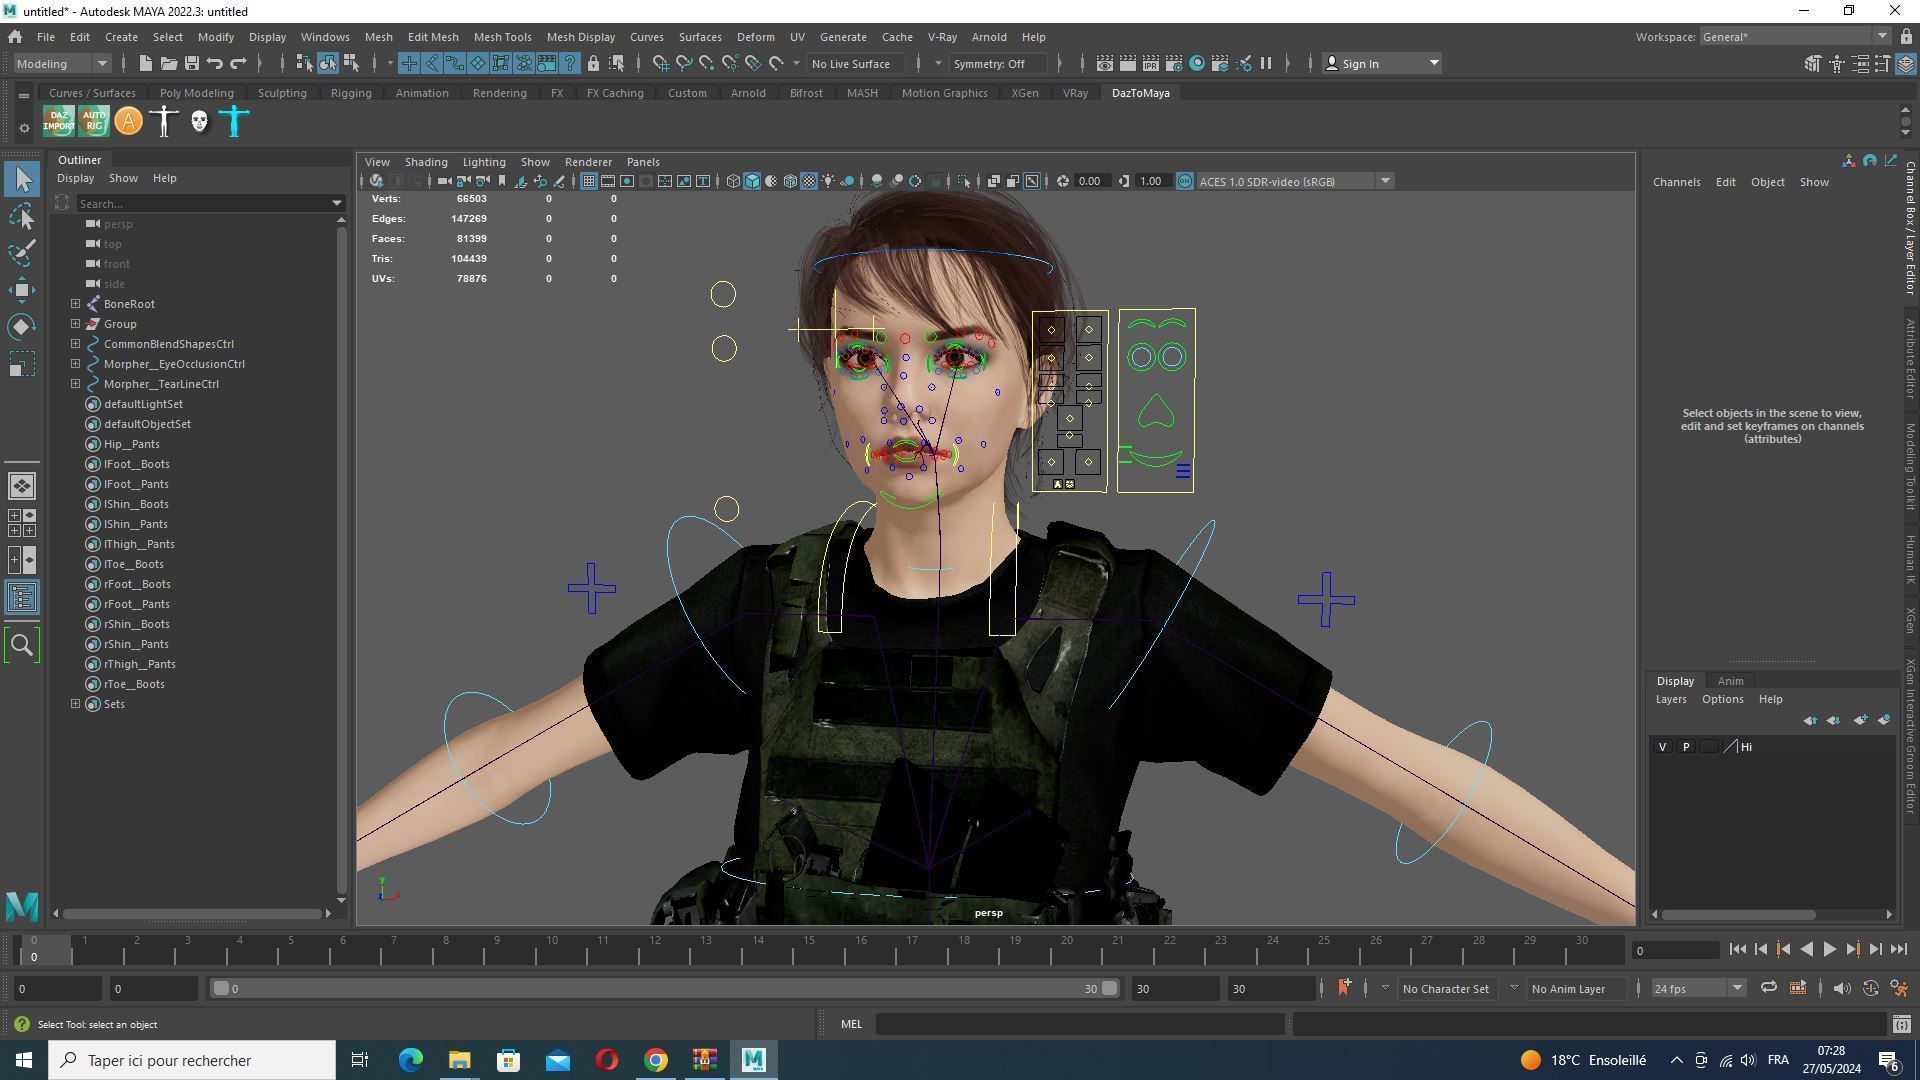The height and width of the screenshot is (1080, 1920).
Task: Toggle layer visibility V box for Hi layer
Action: [1662, 747]
